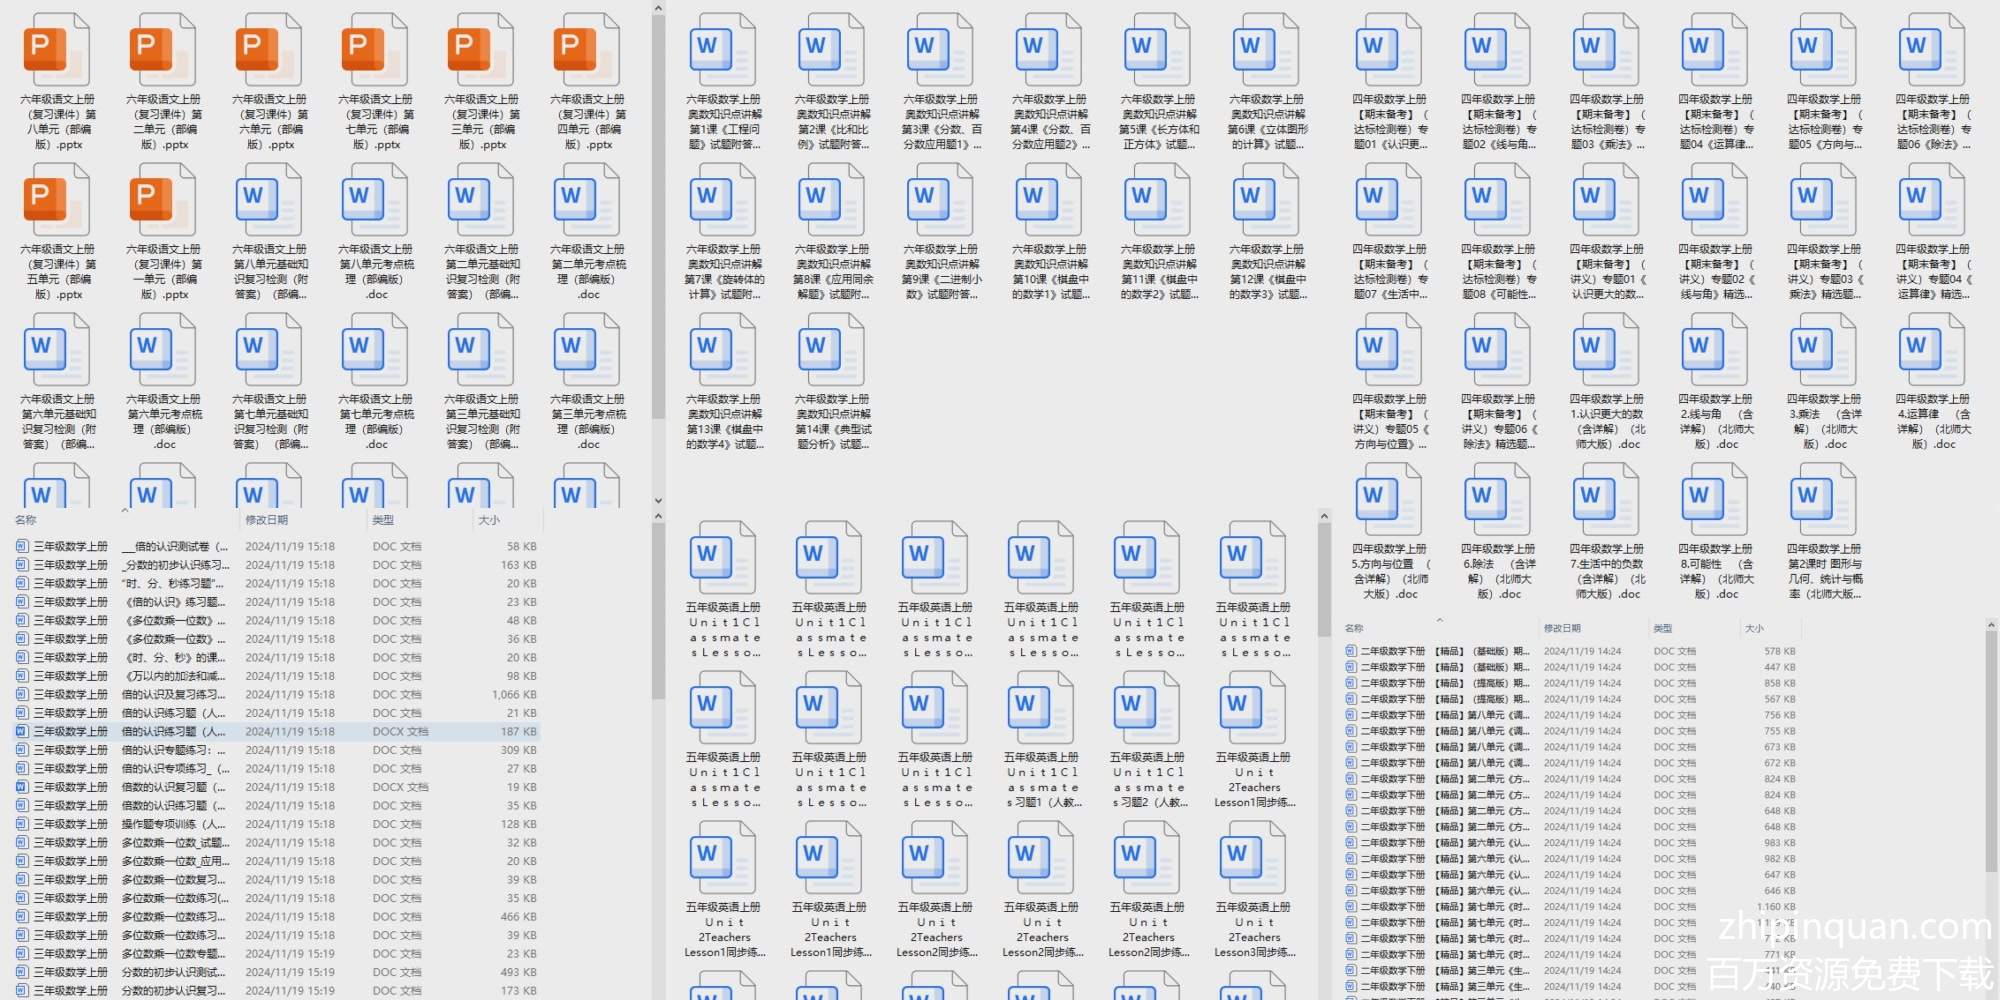Open 六年级语文上册 复习课件 第四单元 pptx file
The image size is (2000, 1000).
pos(587,82)
